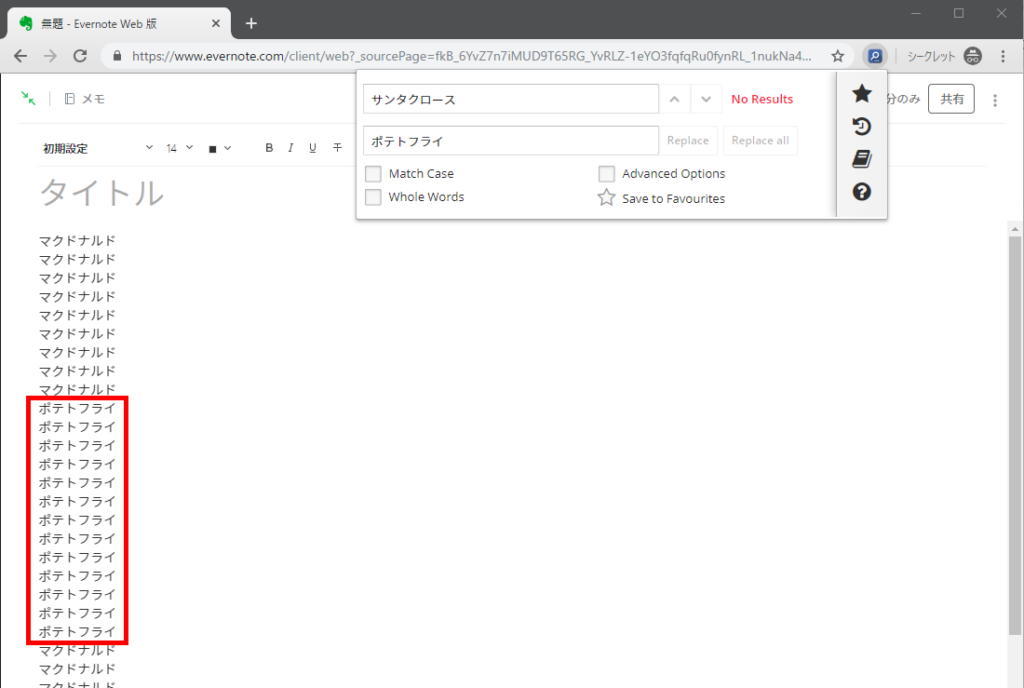Open the font size 14 dropdown
This screenshot has width=1024, height=688.
click(180, 148)
